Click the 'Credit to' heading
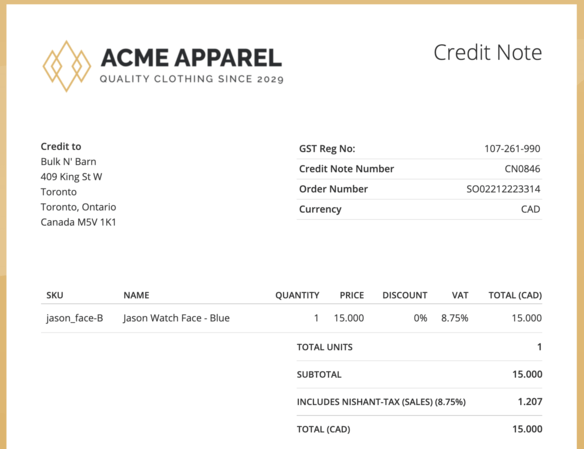The image size is (584, 449). point(61,146)
